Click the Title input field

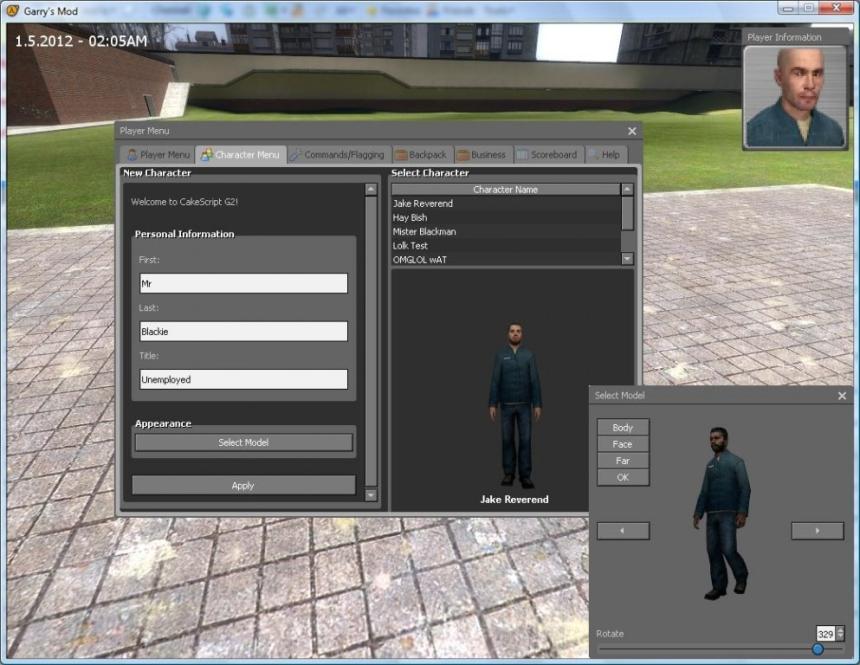tap(244, 379)
